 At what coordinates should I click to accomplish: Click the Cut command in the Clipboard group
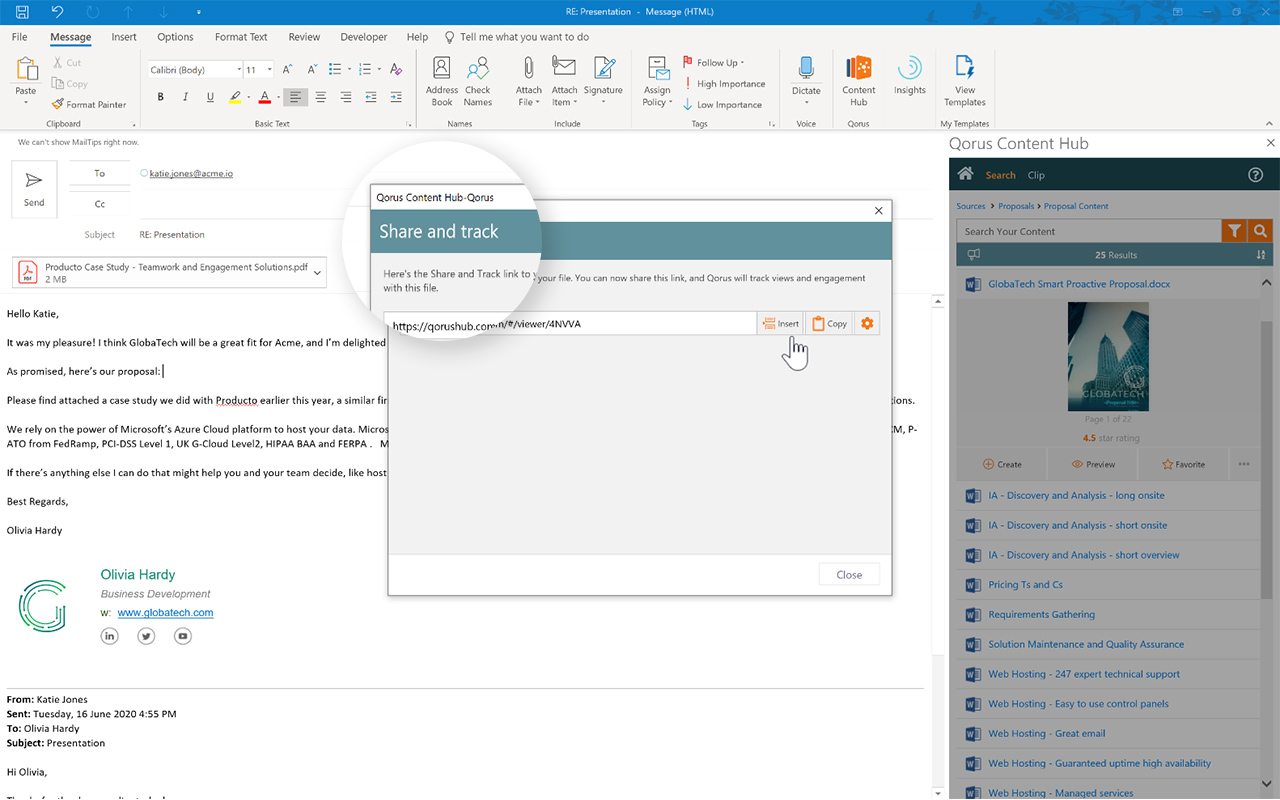(x=67, y=63)
